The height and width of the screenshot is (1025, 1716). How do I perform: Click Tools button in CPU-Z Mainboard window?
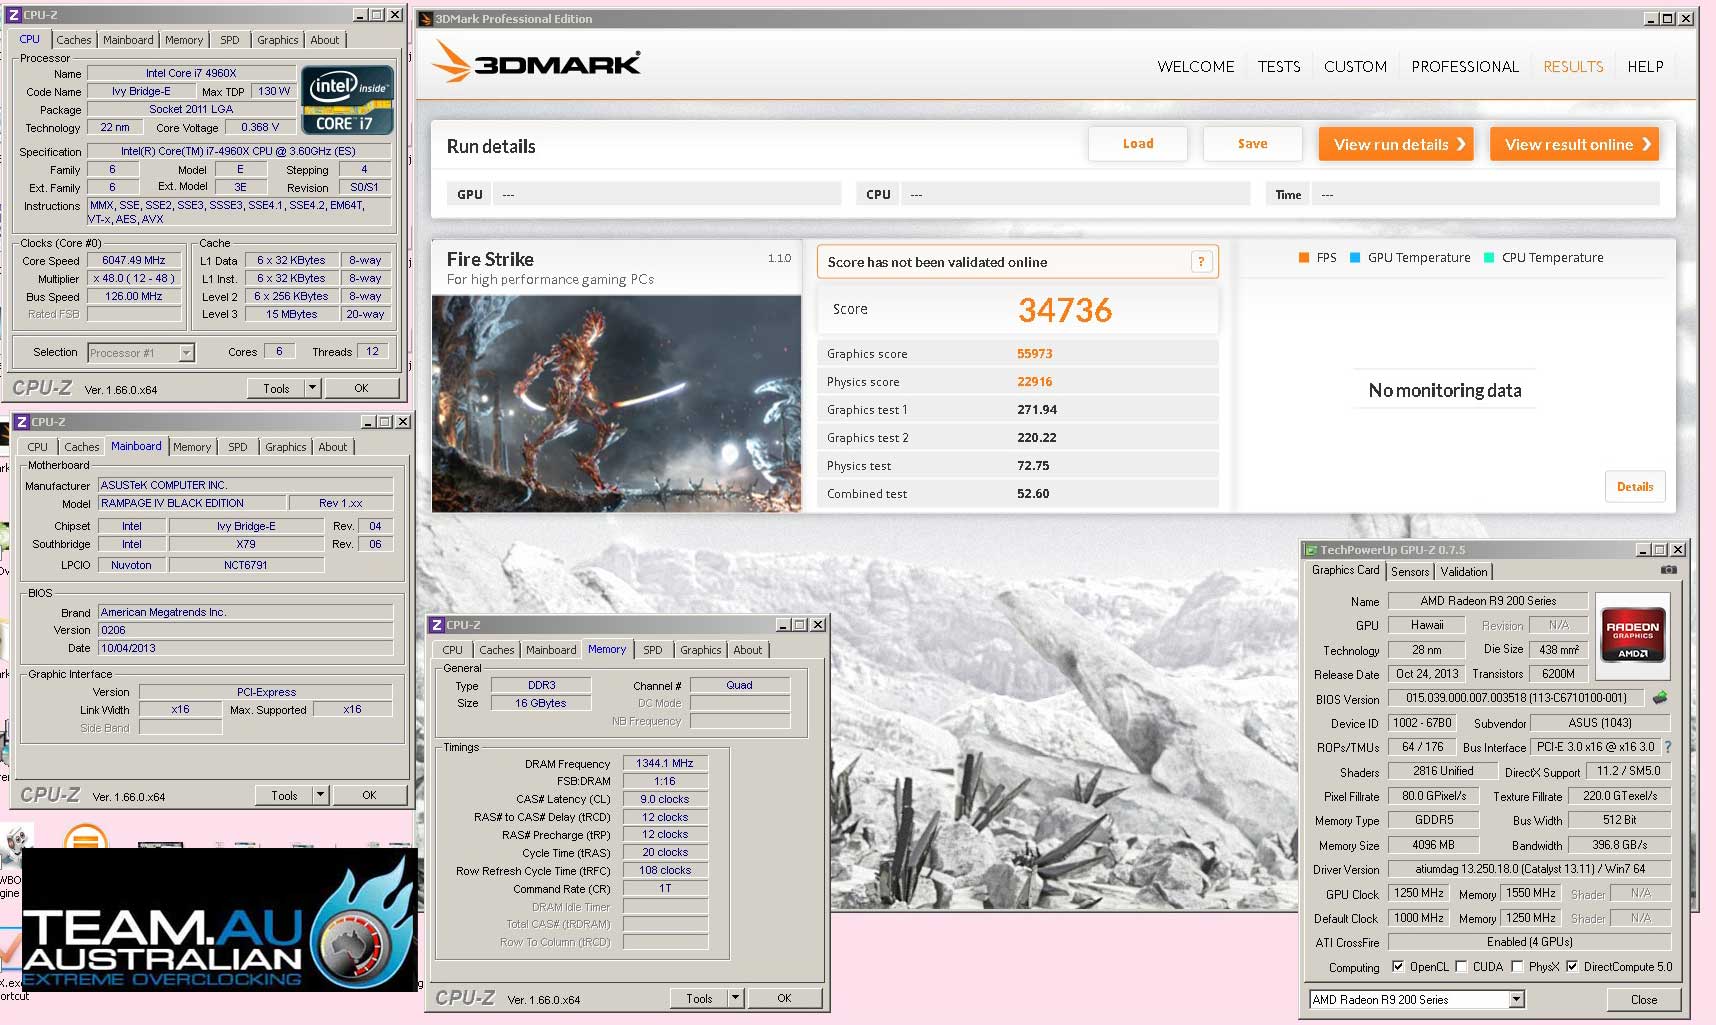click(x=284, y=795)
